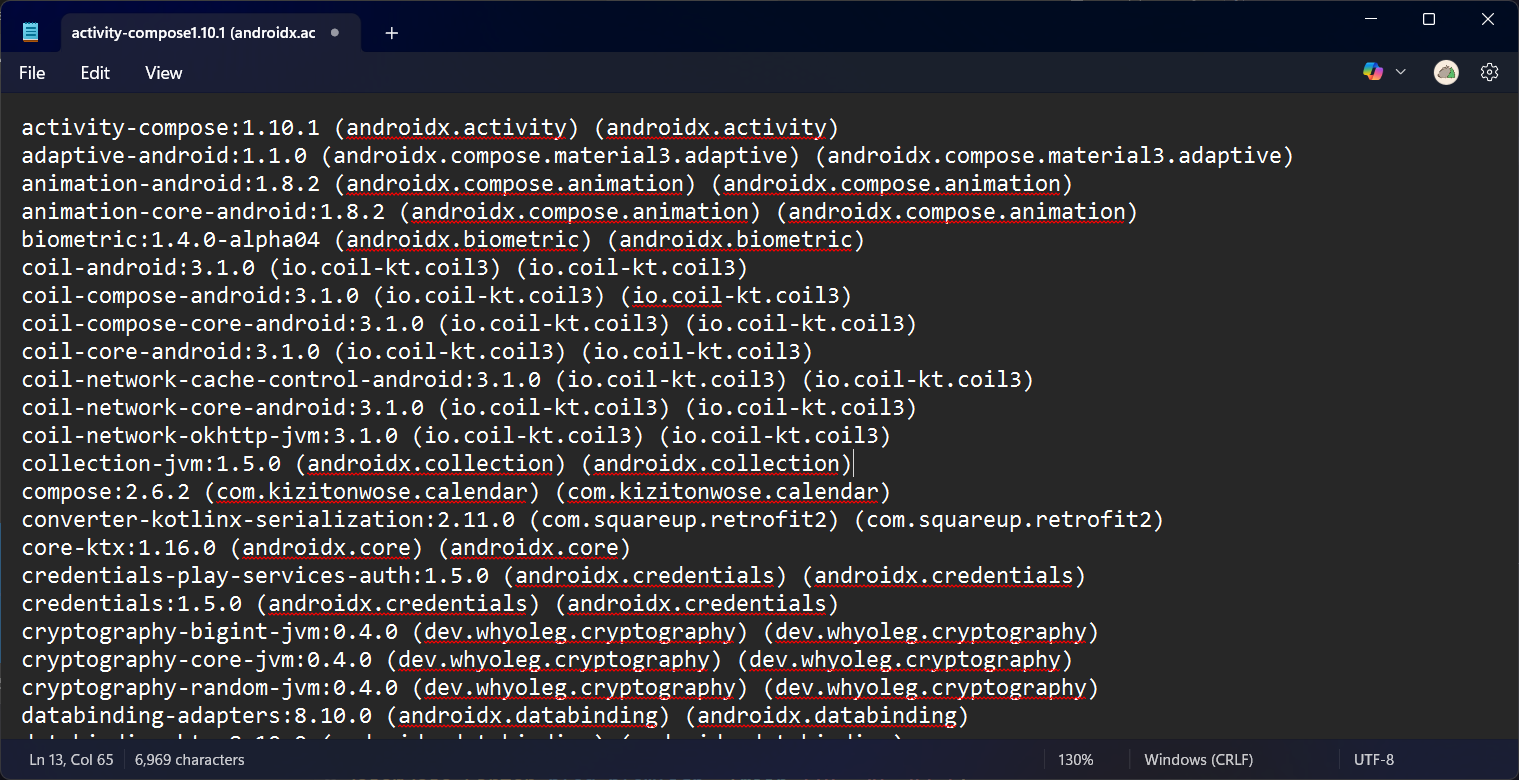Open the user account avatar
Screen dimensions: 1519x780
(1446, 72)
